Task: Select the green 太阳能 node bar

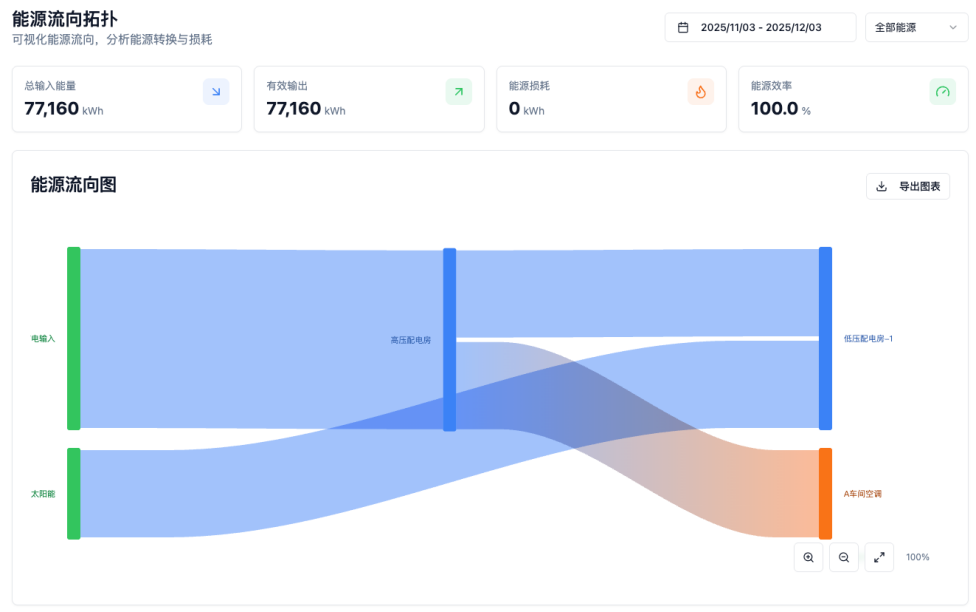Action: tap(73, 493)
